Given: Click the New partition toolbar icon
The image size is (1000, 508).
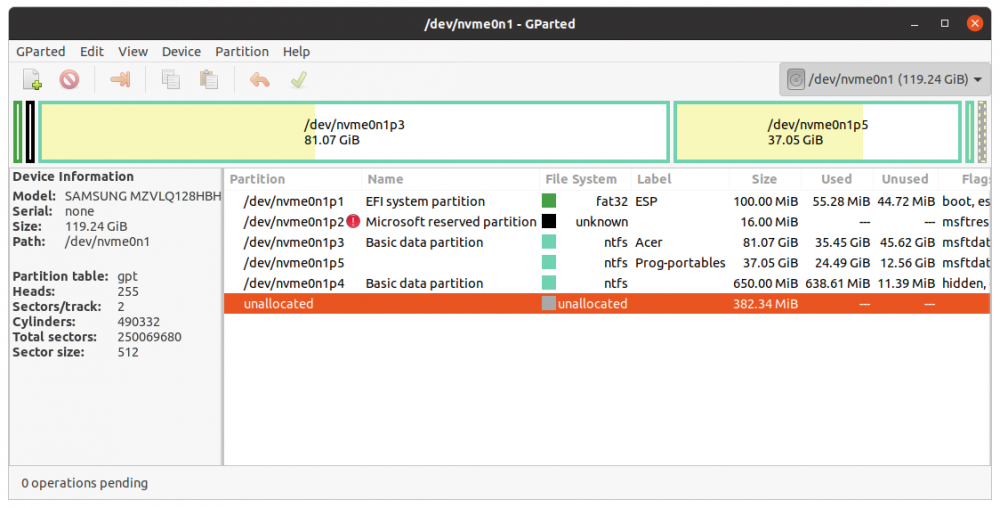Looking at the screenshot, I should click(x=32, y=79).
